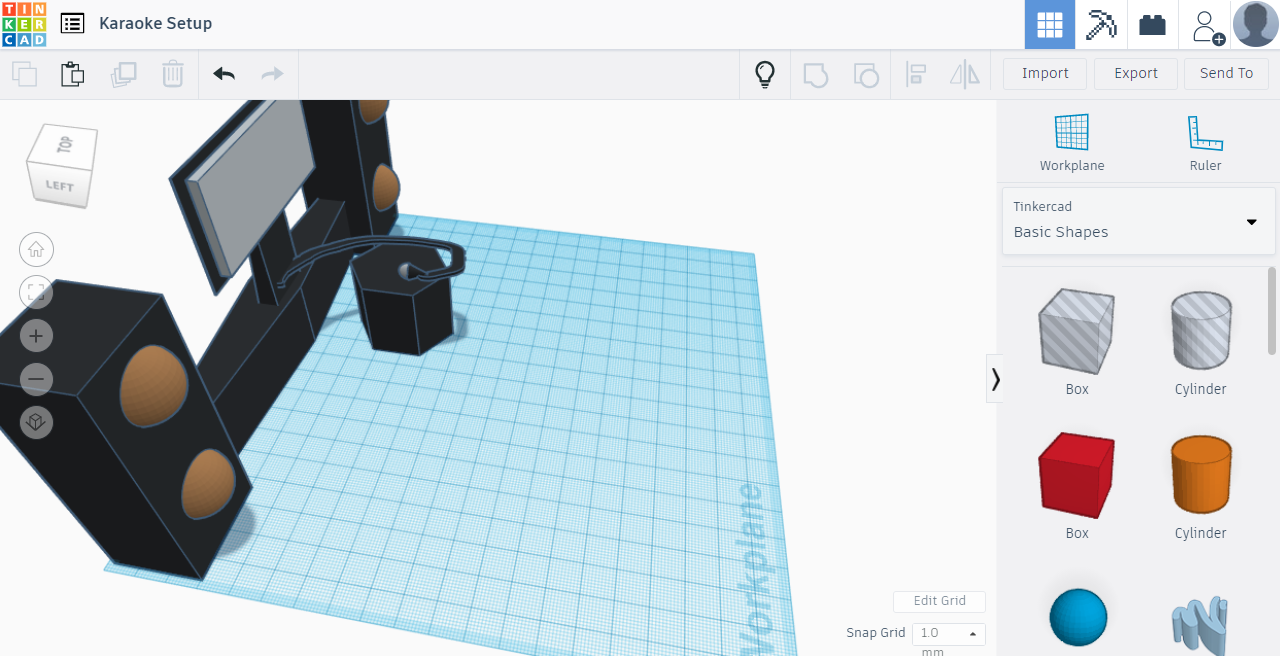Pick the blue Sphere shape
This screenshot has width=1280, height=656.
tap(1078, 617)
